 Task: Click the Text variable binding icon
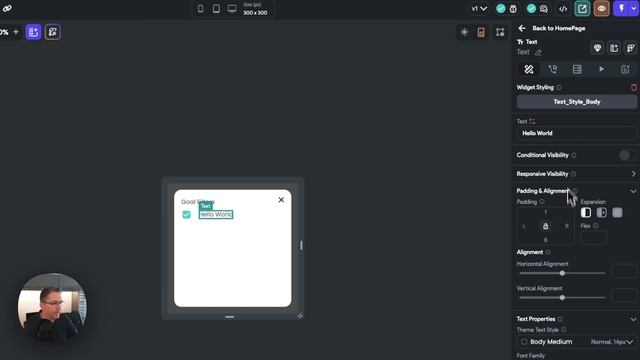click(x=532, y=121)
